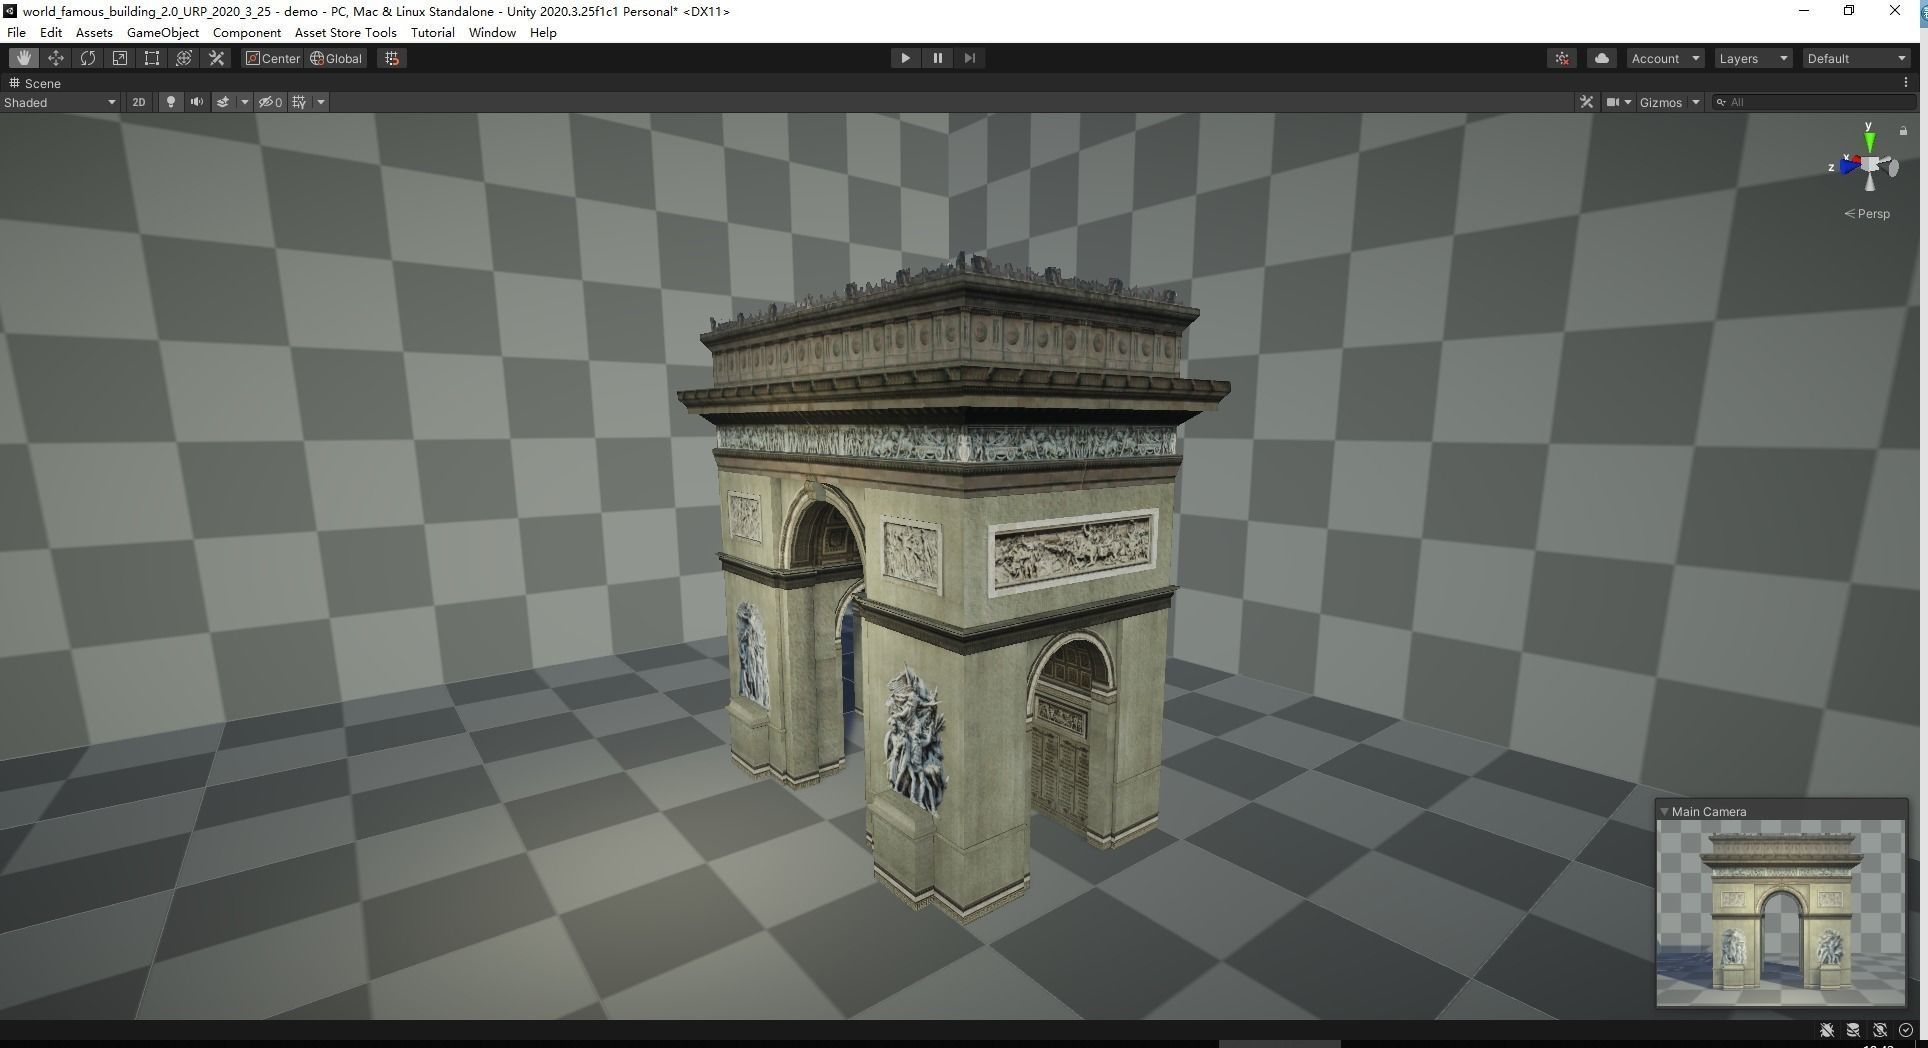Image resolution: width=1928 pixels, height=1048 pixels.
Task: Click the cache server status bar icon
Action: tap(1853, 1030)
